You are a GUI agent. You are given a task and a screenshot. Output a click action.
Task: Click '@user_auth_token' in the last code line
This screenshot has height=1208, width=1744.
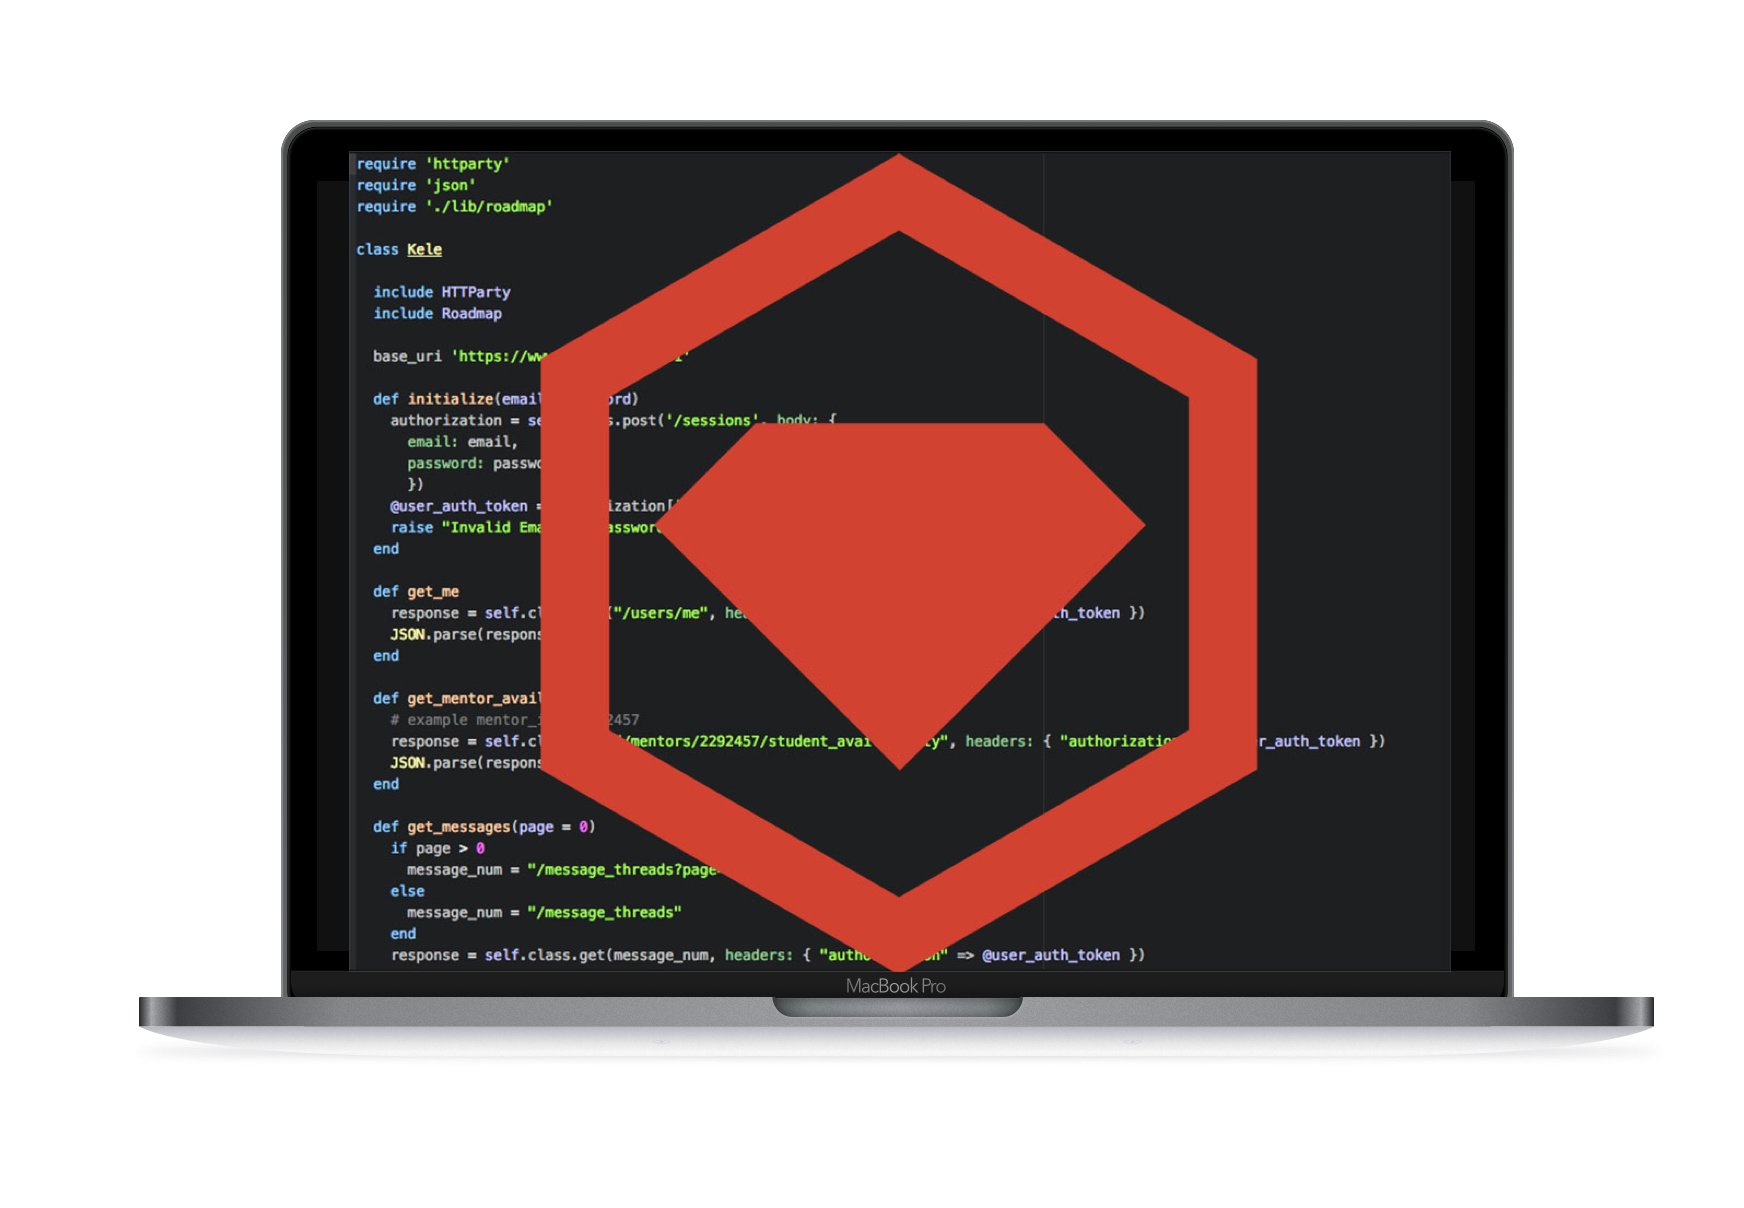1050,956
